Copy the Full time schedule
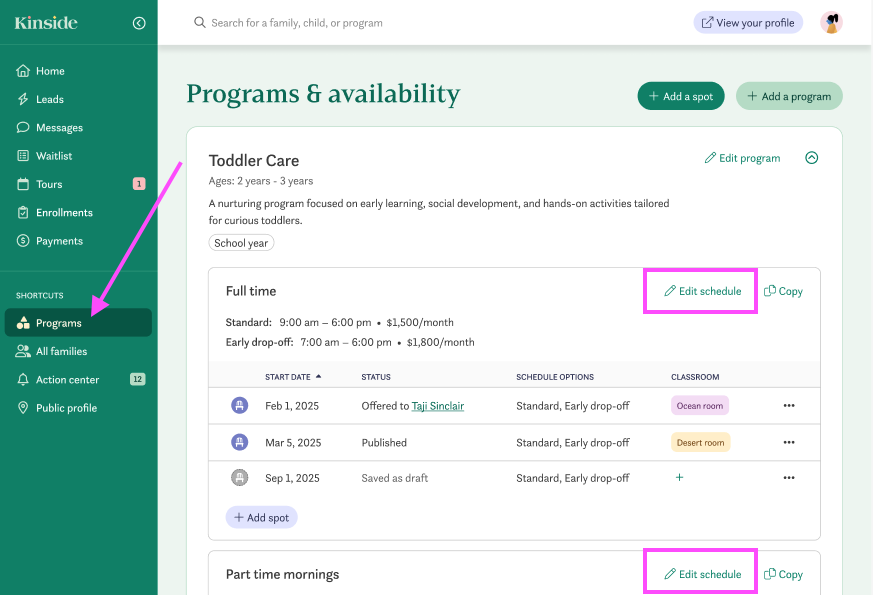This screenshot has height=595, width=873. [x=783, y=291]
